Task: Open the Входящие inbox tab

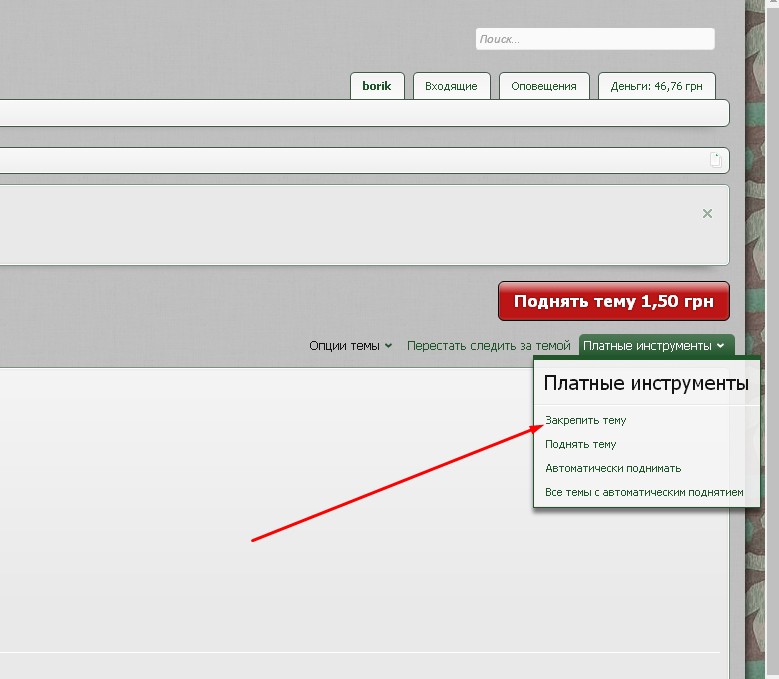Action: [452, 86]
